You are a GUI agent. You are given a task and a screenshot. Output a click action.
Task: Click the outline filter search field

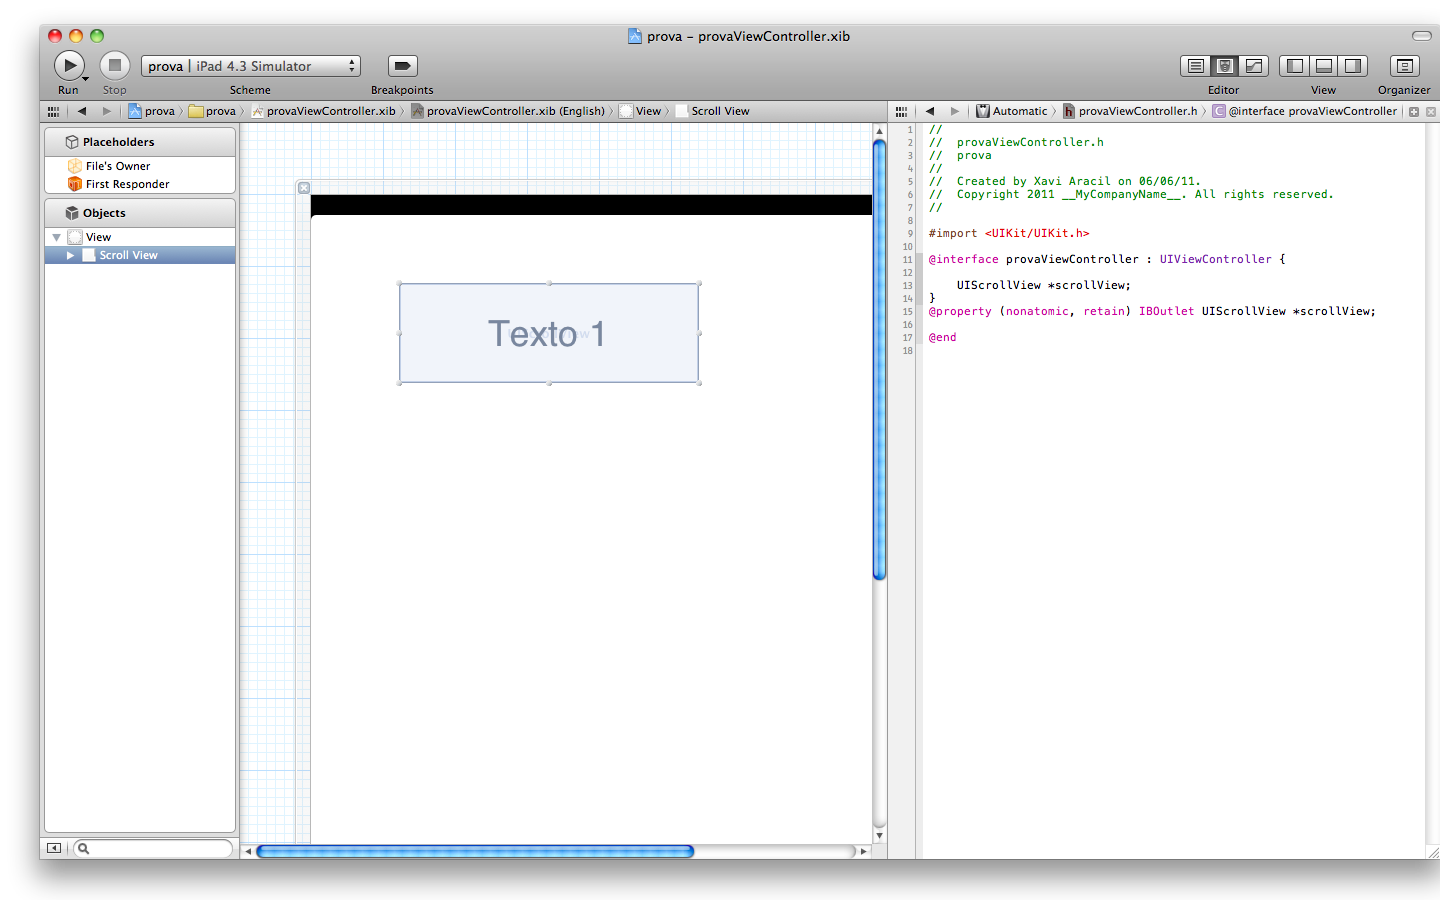tap(154, 848)
